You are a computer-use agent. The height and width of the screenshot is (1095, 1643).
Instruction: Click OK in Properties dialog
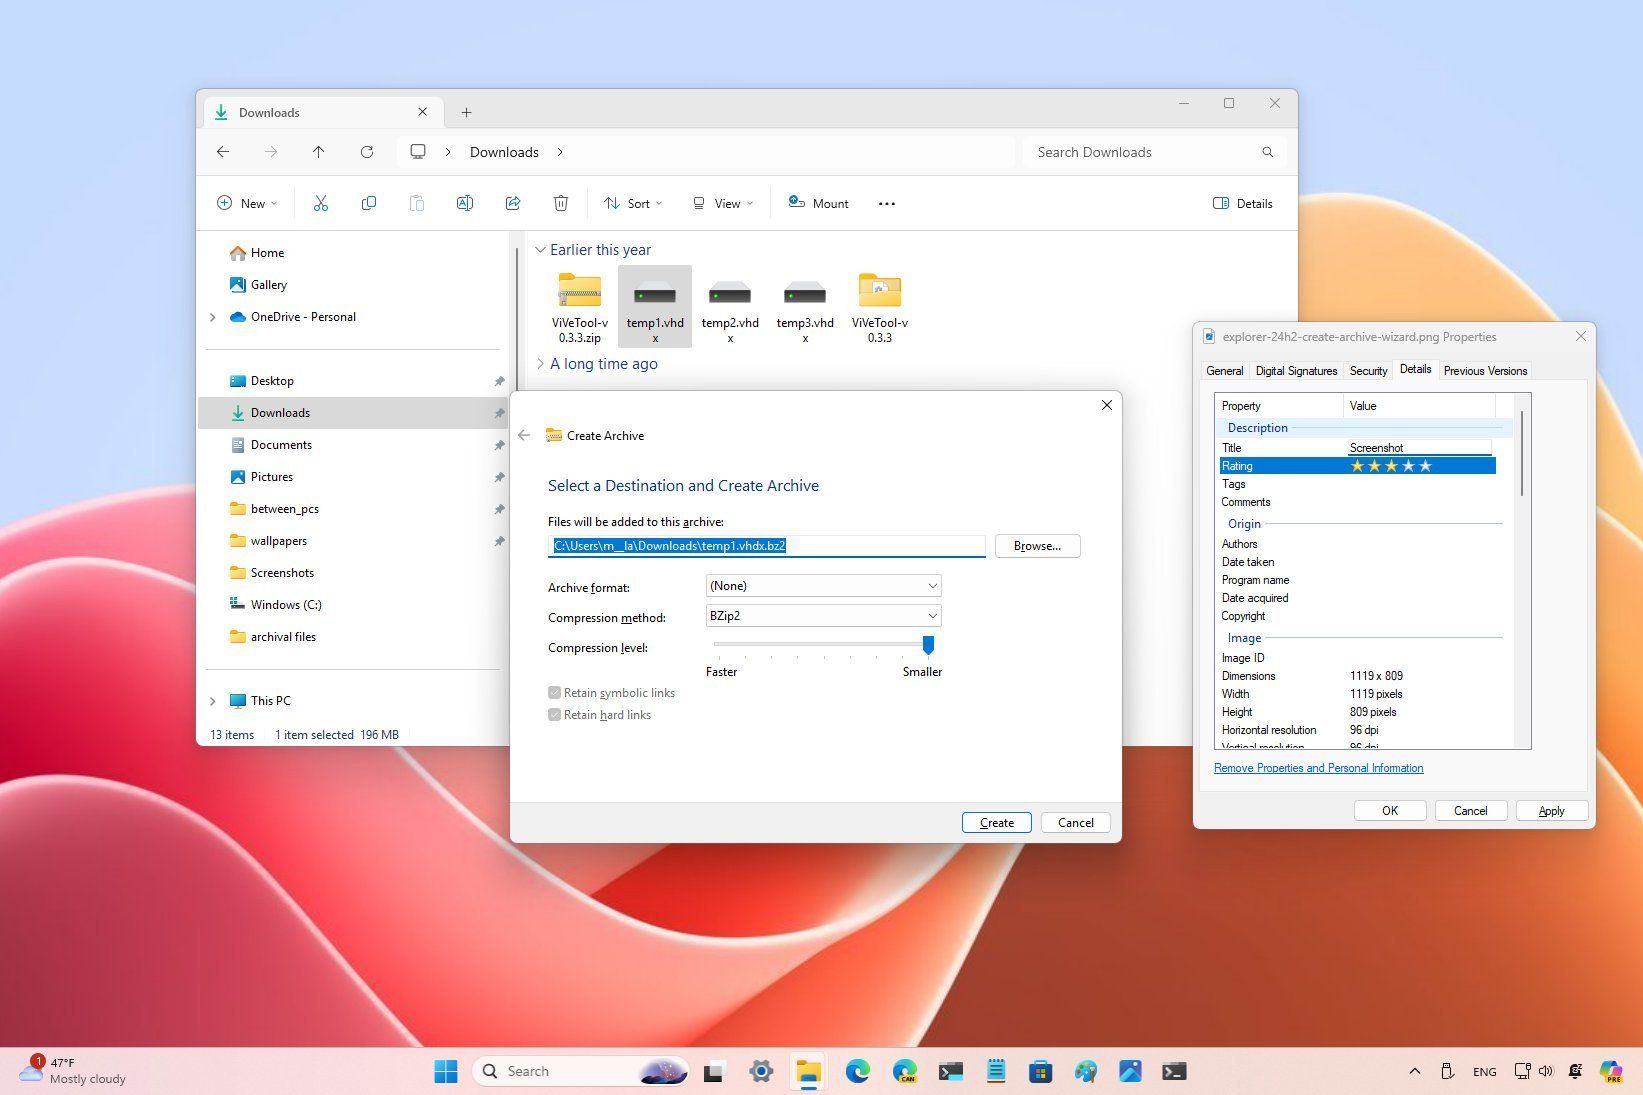[x=1390, y=810]
